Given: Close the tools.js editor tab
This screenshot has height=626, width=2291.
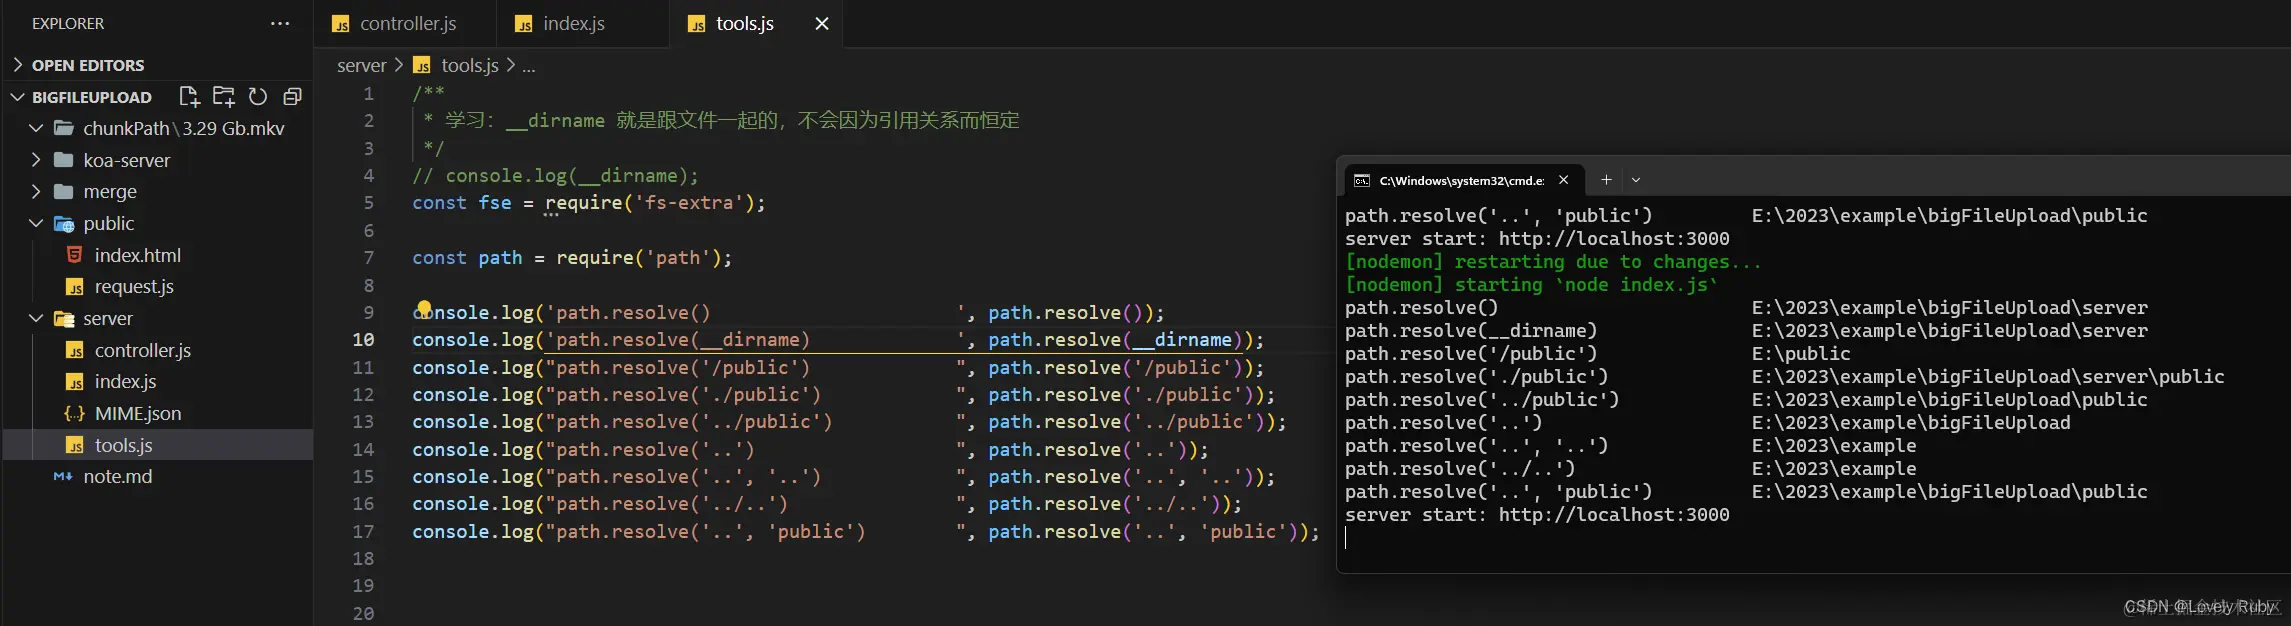Looking at the screenshot, I should click(822, 23).
